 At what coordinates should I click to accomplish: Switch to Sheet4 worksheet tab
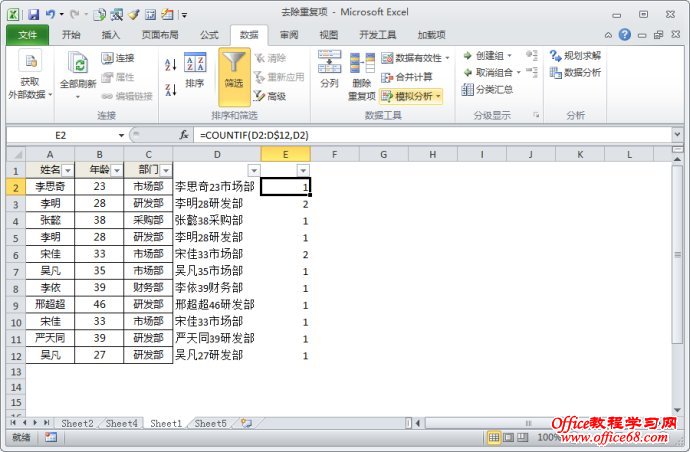click(x=121, y=423)
